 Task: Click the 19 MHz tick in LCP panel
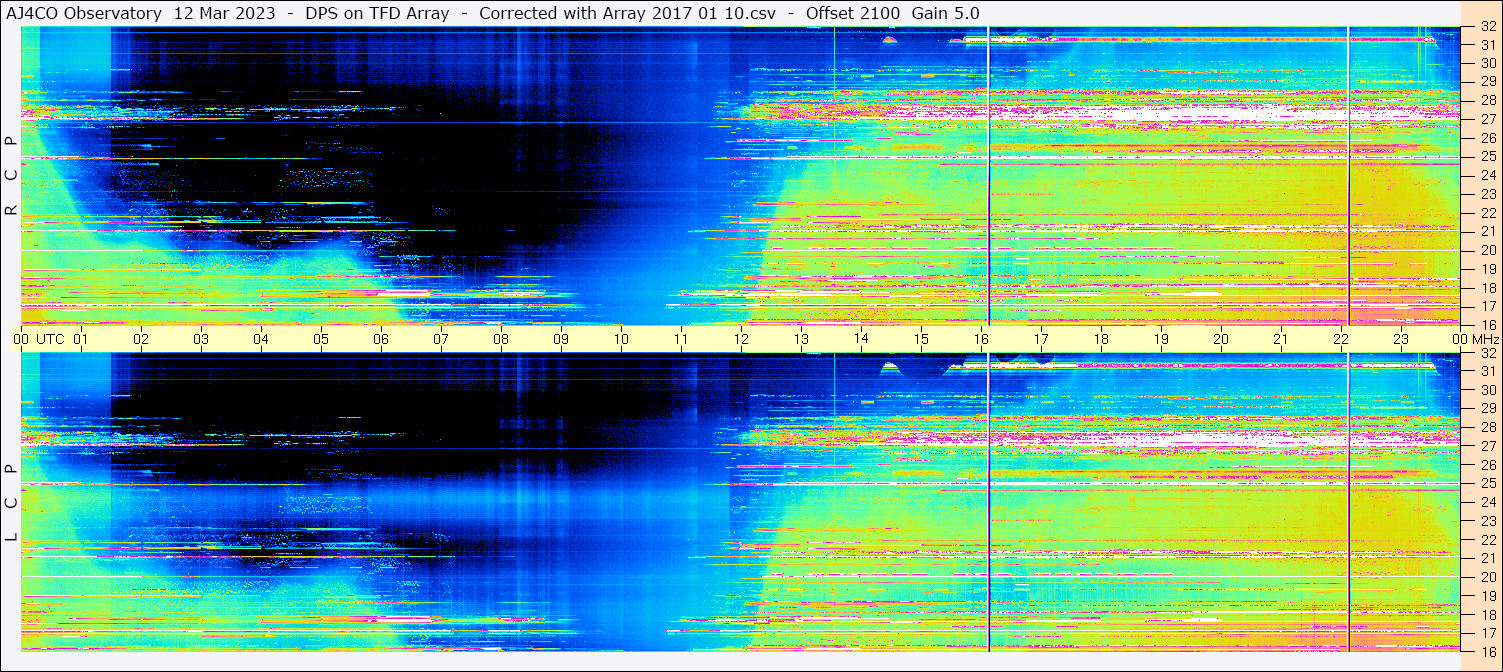[1487, 596]
